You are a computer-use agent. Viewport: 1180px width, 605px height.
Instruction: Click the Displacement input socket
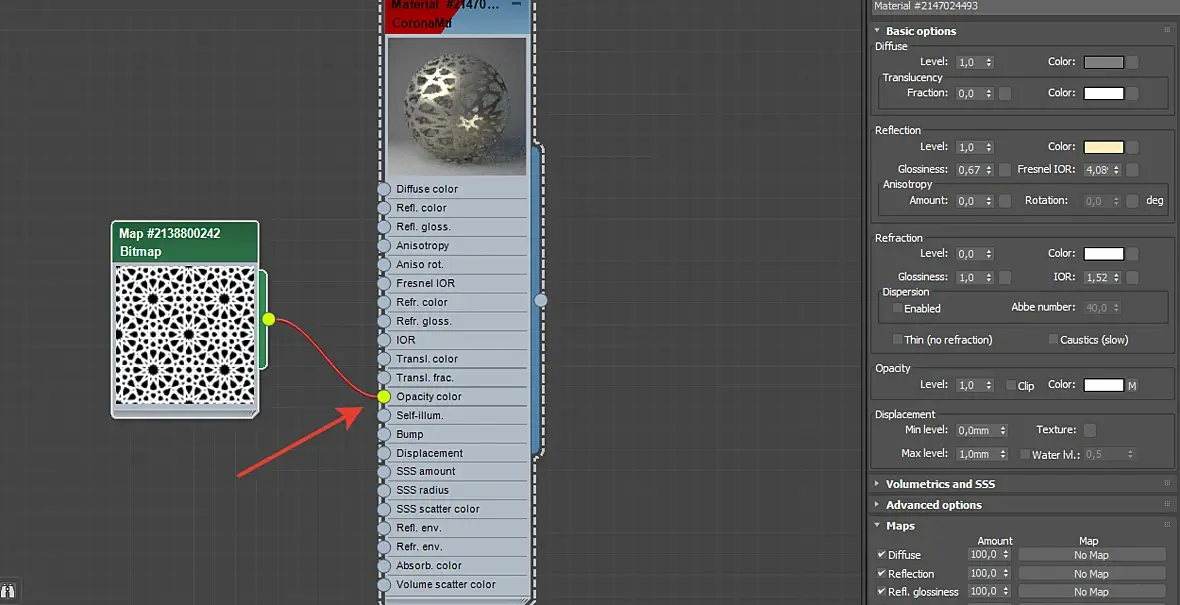384,453
